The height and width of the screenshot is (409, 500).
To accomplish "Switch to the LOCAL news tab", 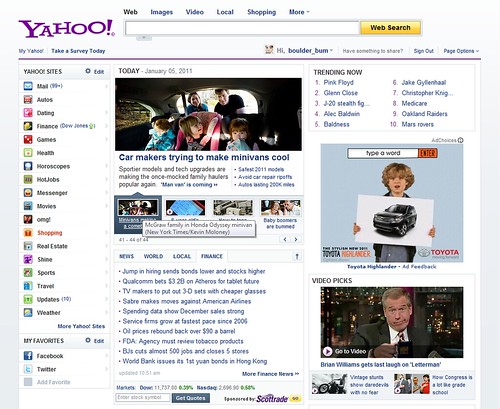I will coord(182,256).
